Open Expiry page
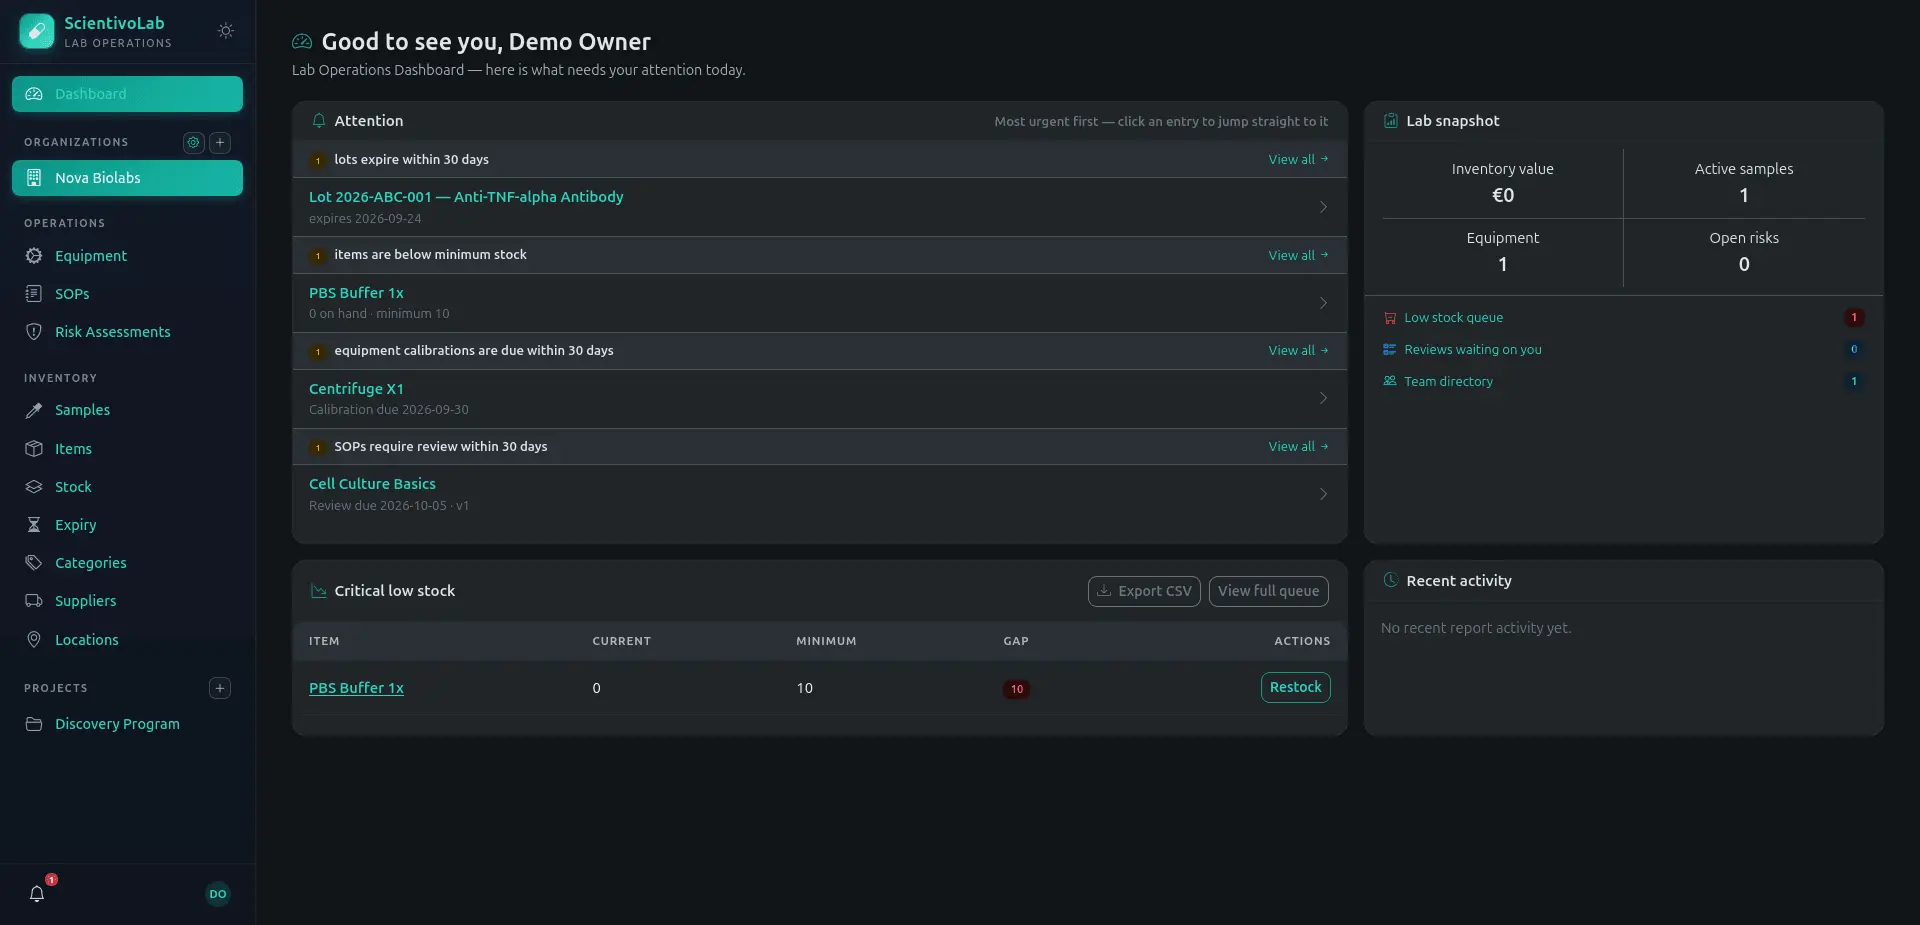 tap(127, 525)
